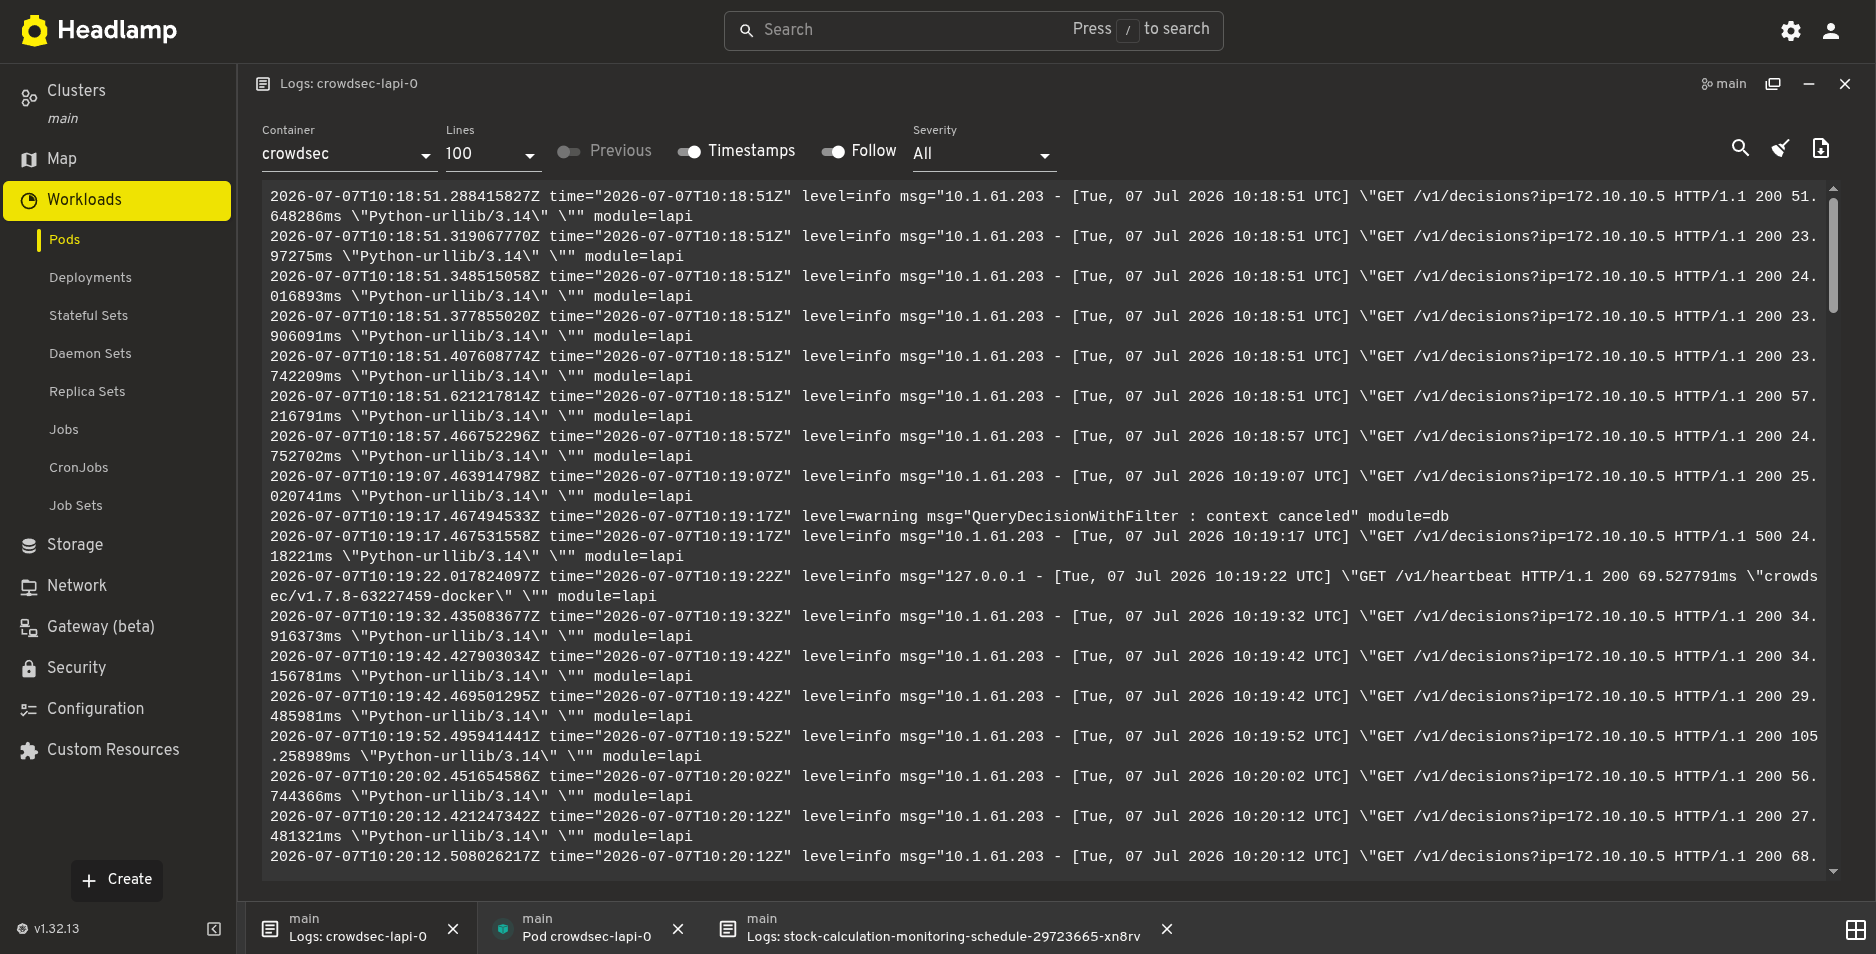The image size is (1876, 954).
Task: Close the stock-calculation-monitoring logs tab
Action: [x=1167, y=929]
